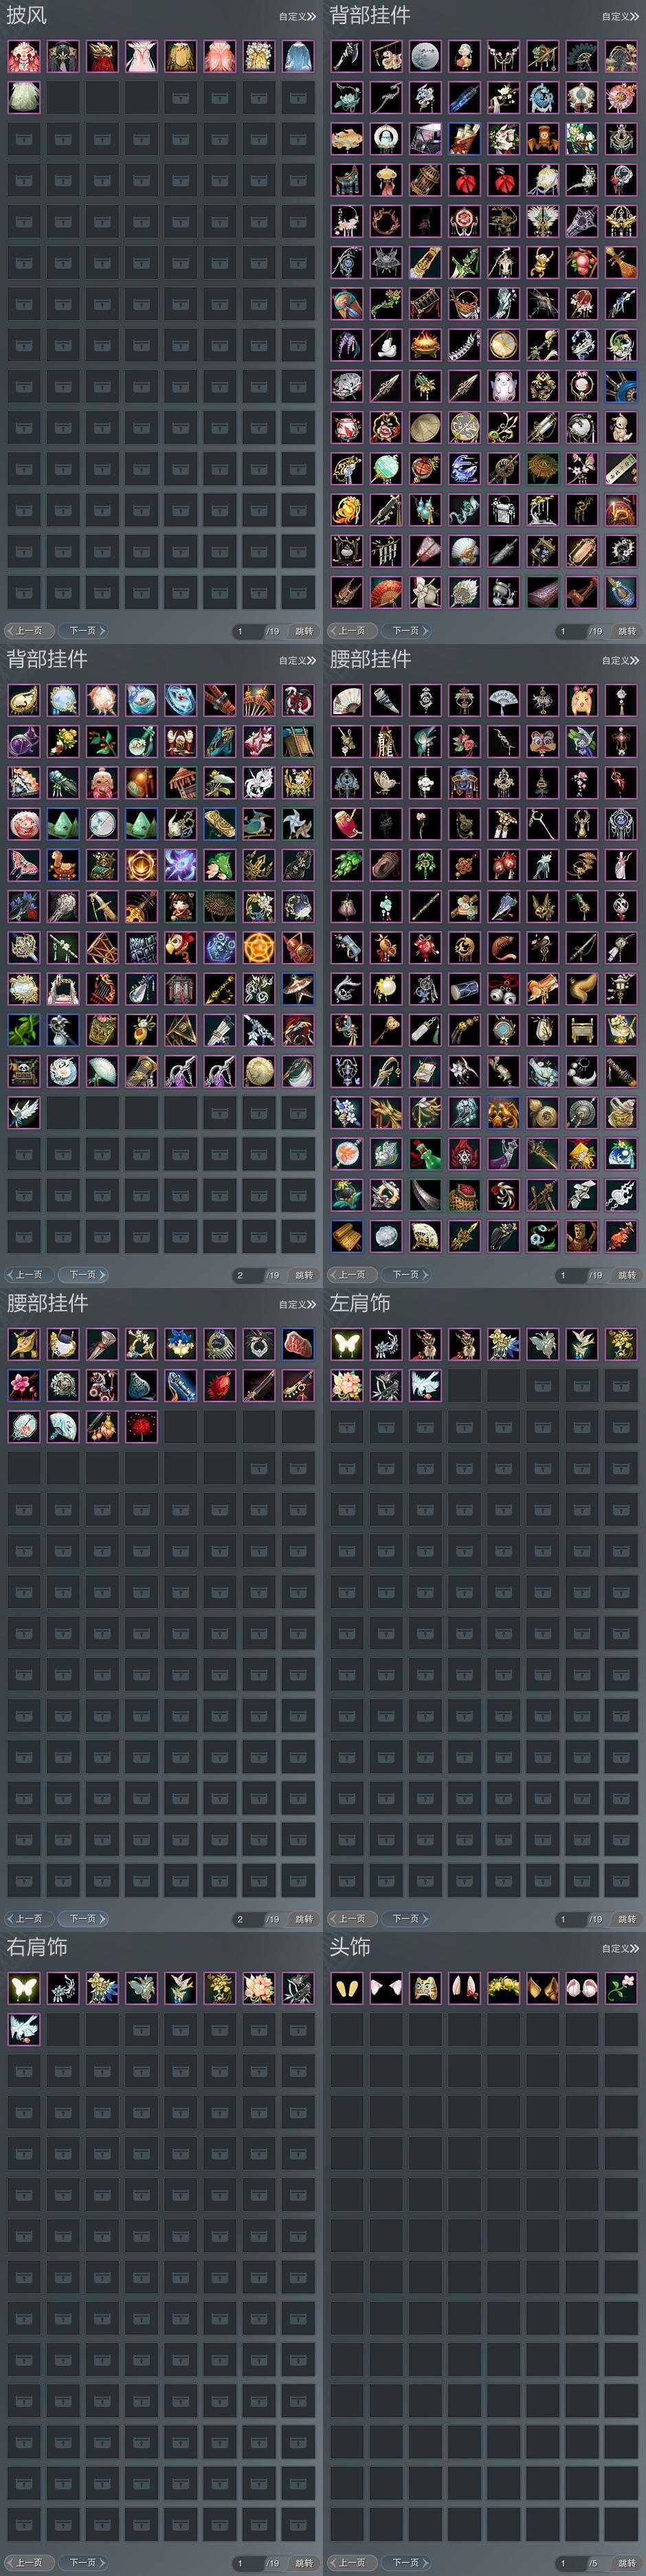646x2576 pixels.
Task: Select the blue robe cloak in 披风
Action: tap(298, 56)
